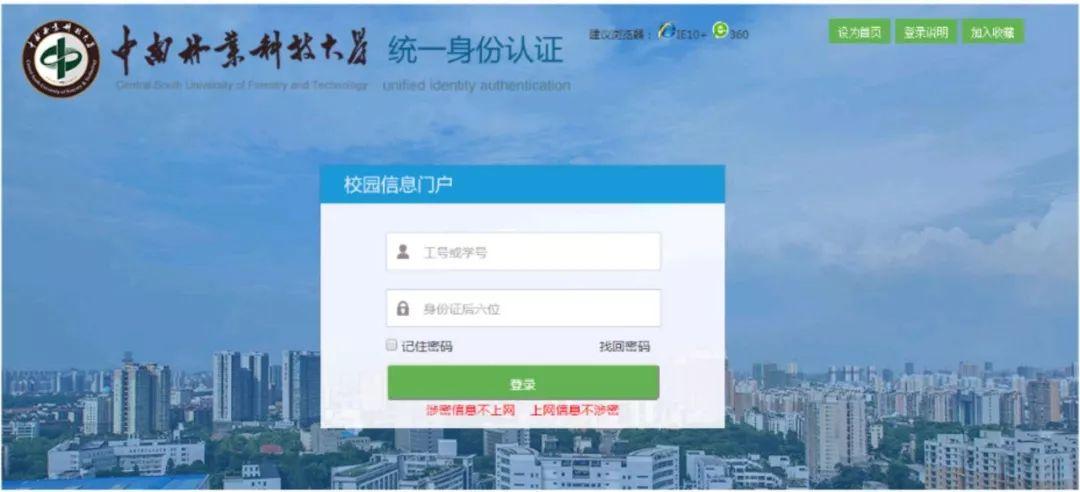Screen dimensions: 1080x492
Task: Click the calligraphy university name banner
Action: tap(240, 50)
